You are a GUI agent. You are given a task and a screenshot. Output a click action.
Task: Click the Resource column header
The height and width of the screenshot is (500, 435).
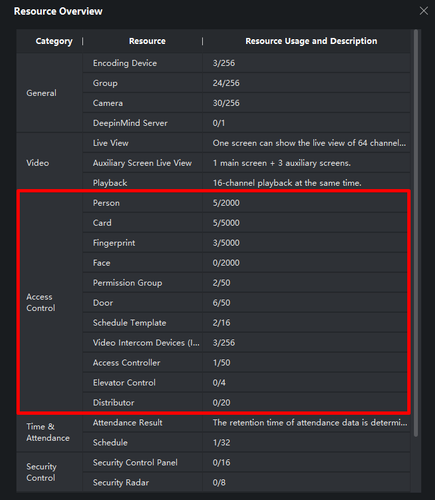pyautogui.click(x=147, y=41)
